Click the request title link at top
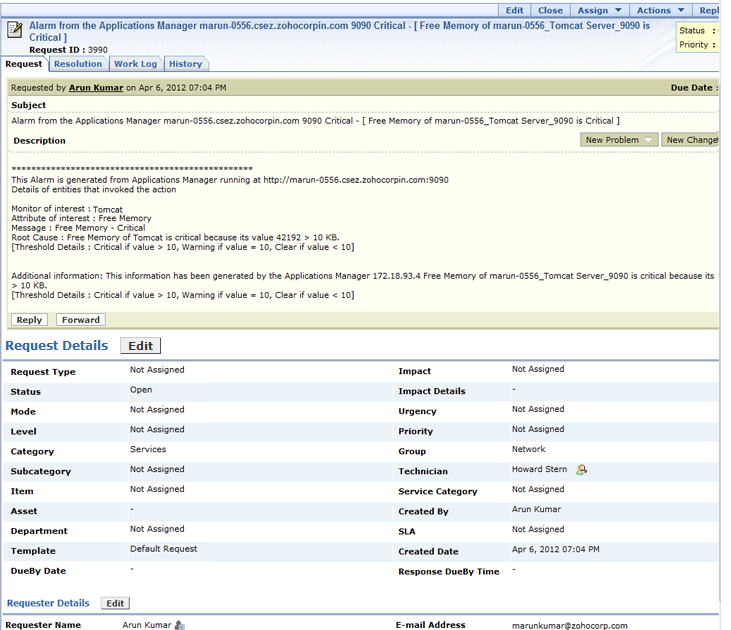The width and height of the screenshot is (731, 630). 339,31
